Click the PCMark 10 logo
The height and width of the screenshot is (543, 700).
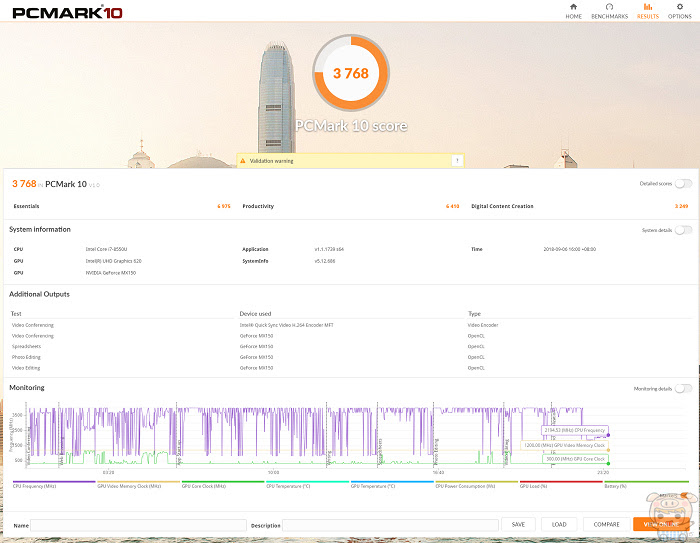click(67, 12)
